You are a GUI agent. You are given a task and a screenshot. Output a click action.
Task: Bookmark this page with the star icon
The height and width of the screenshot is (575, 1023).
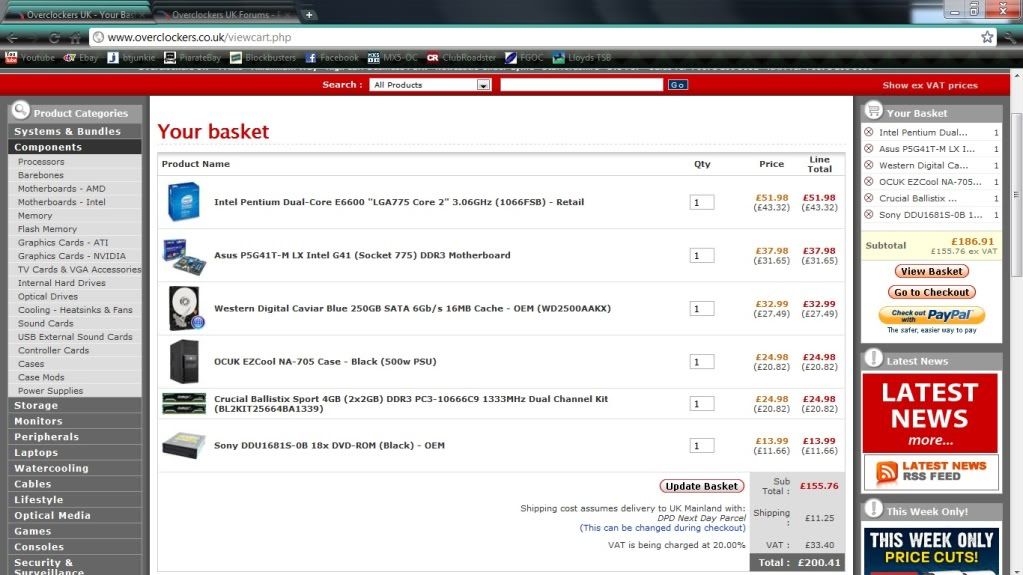click(987, 37)
